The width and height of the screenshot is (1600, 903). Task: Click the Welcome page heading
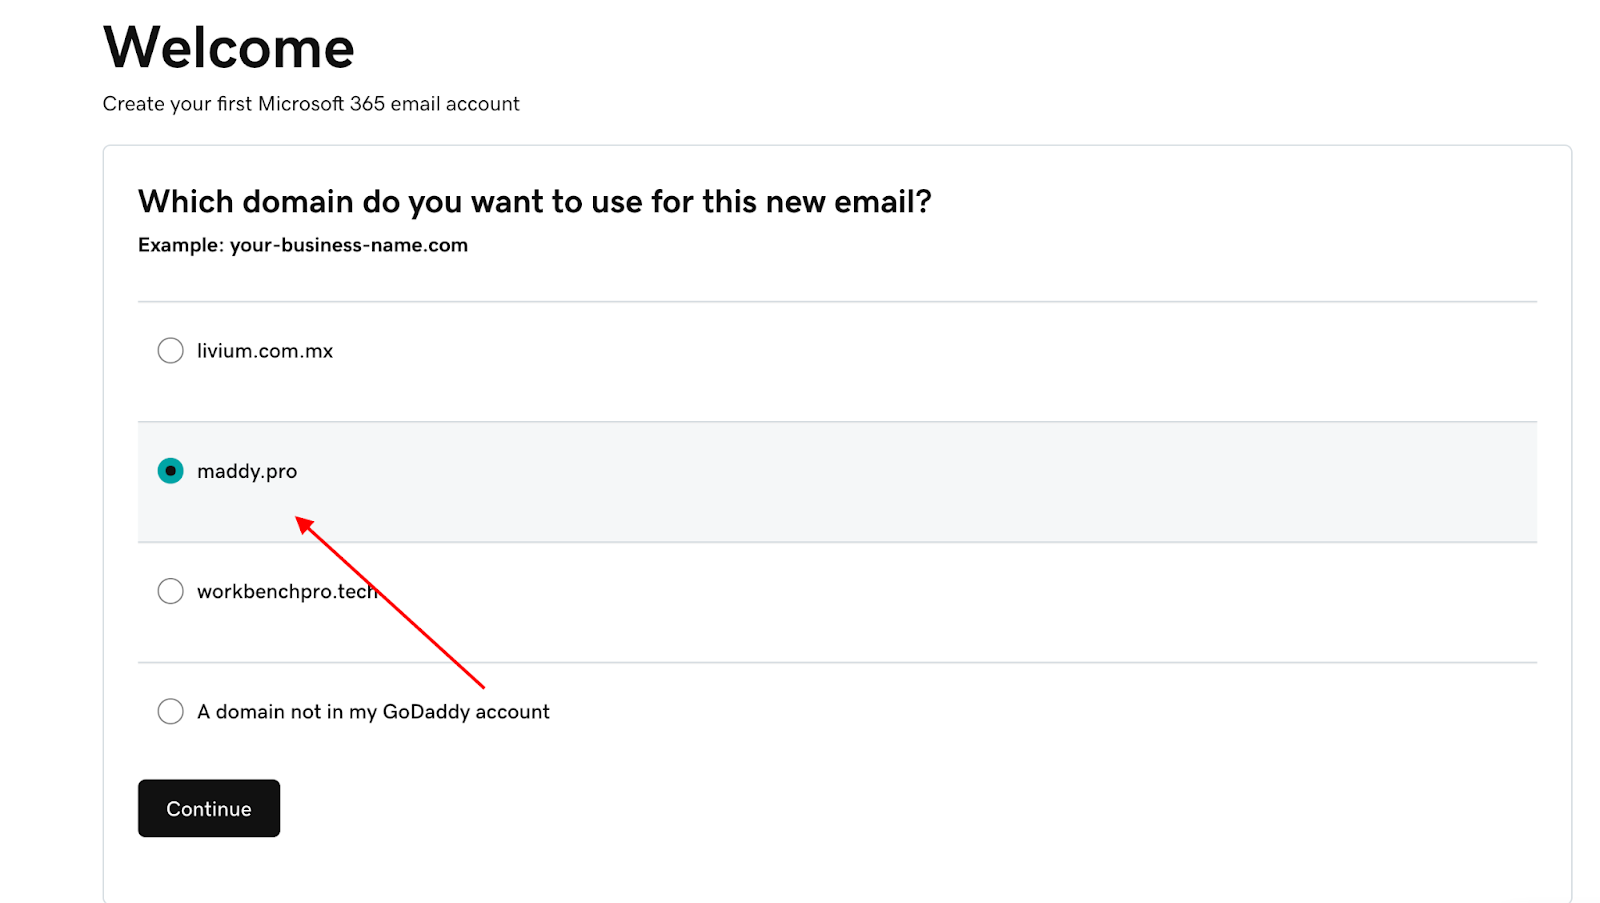click(x=229, y=48)
